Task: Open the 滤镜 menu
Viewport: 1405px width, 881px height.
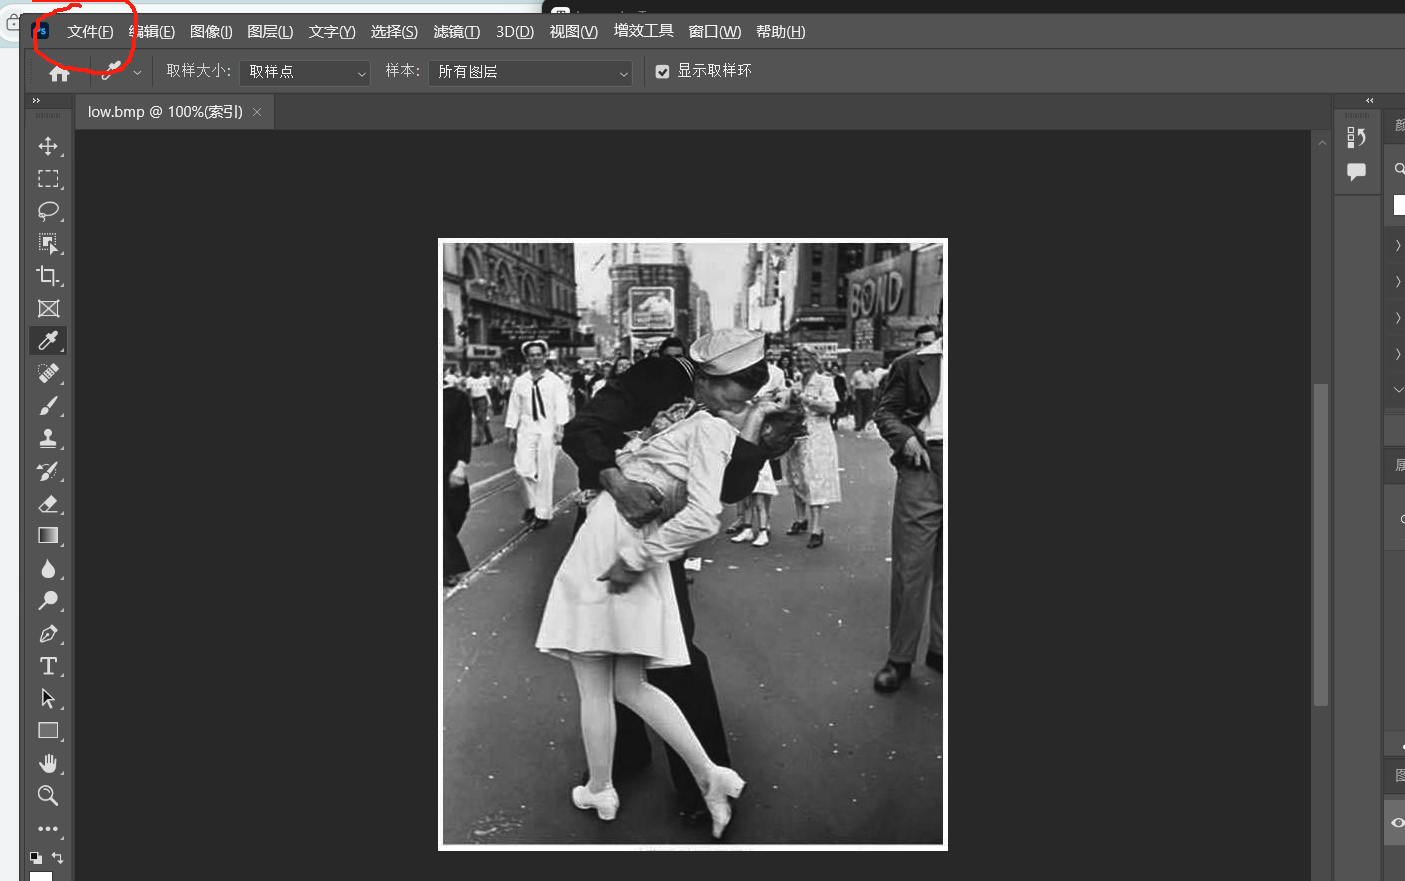Action: click(x=456, y=31)
